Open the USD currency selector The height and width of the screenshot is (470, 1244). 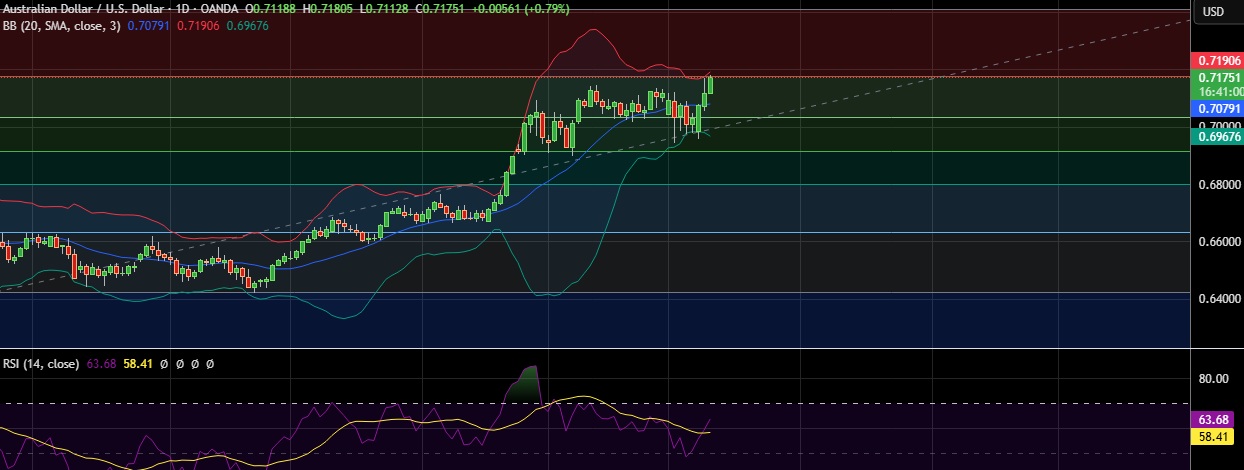(x=1213, y=12)
